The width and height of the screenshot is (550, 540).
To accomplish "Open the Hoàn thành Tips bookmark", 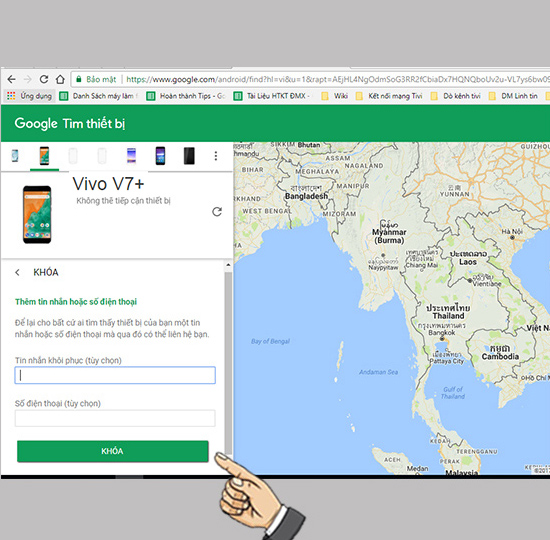I will click(x=186, y=96).
